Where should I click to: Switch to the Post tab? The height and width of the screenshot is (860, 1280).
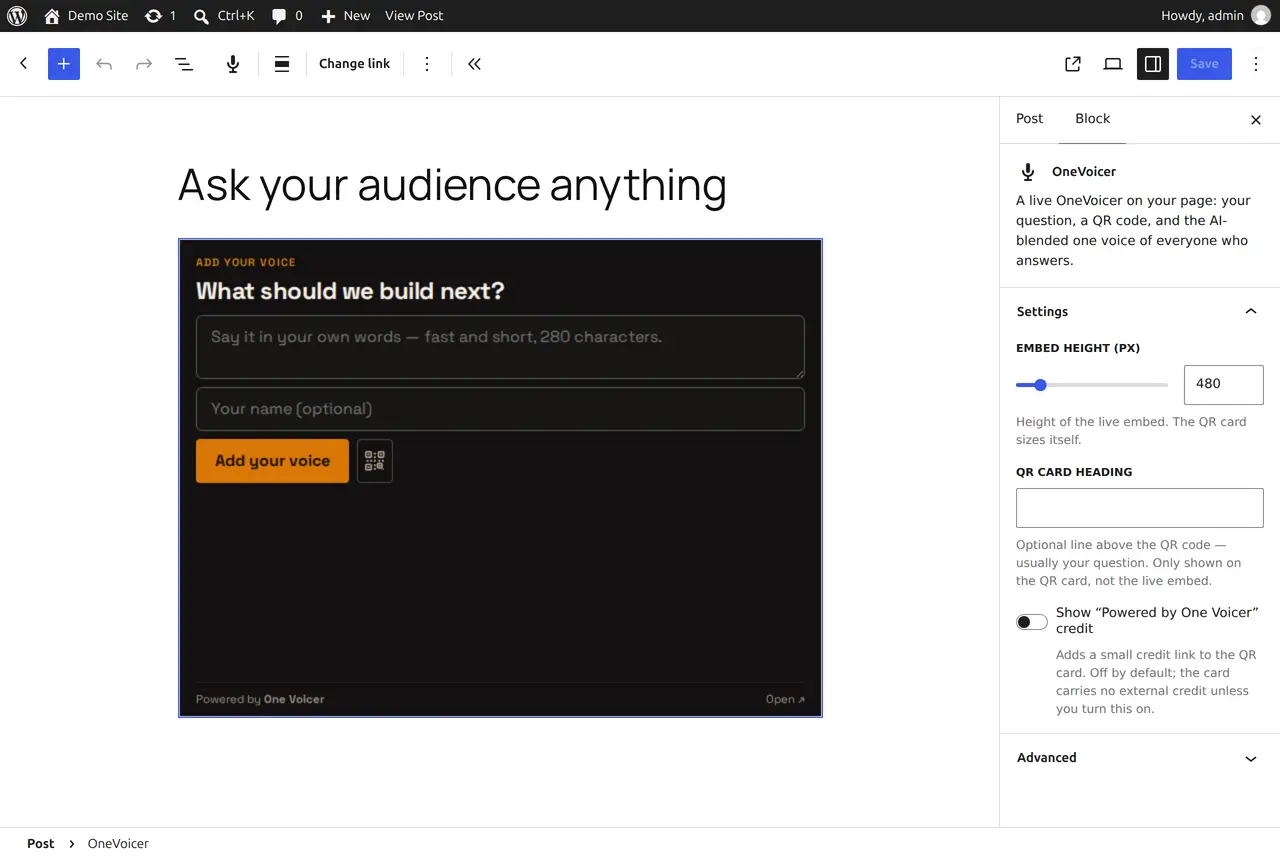(1029, 119)
